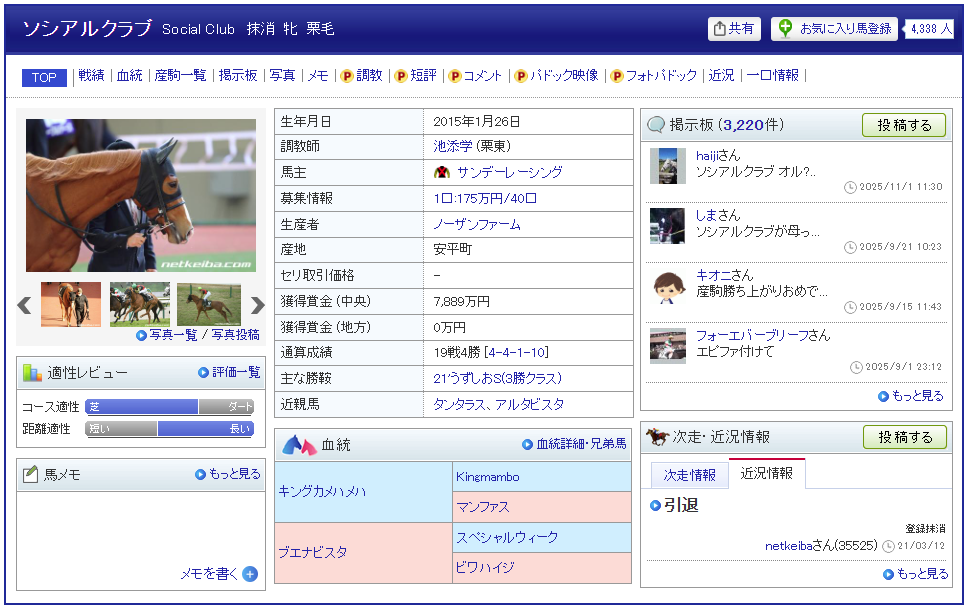Show the previous photo with left arrow
The image size is (972, 611).
coord(25,305)
